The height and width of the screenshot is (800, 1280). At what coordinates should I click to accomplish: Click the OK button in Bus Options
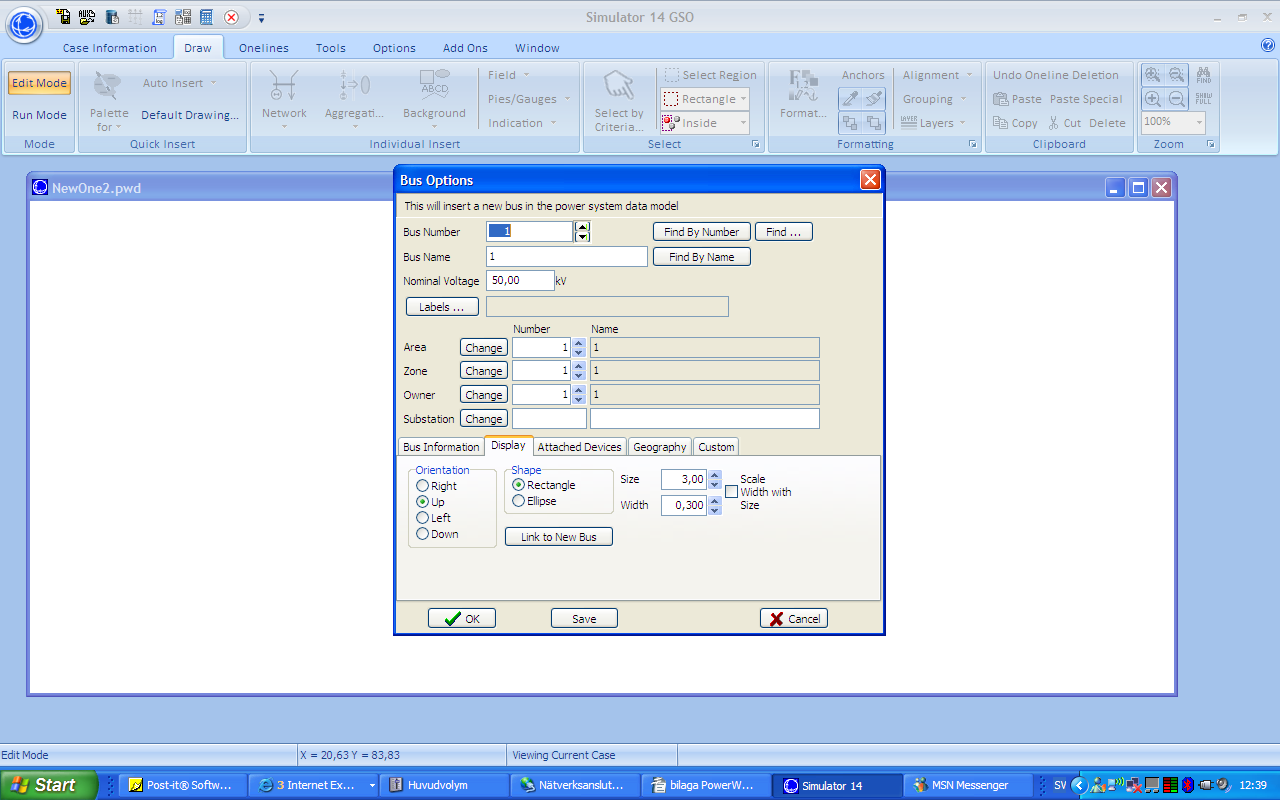coord(462,618)
